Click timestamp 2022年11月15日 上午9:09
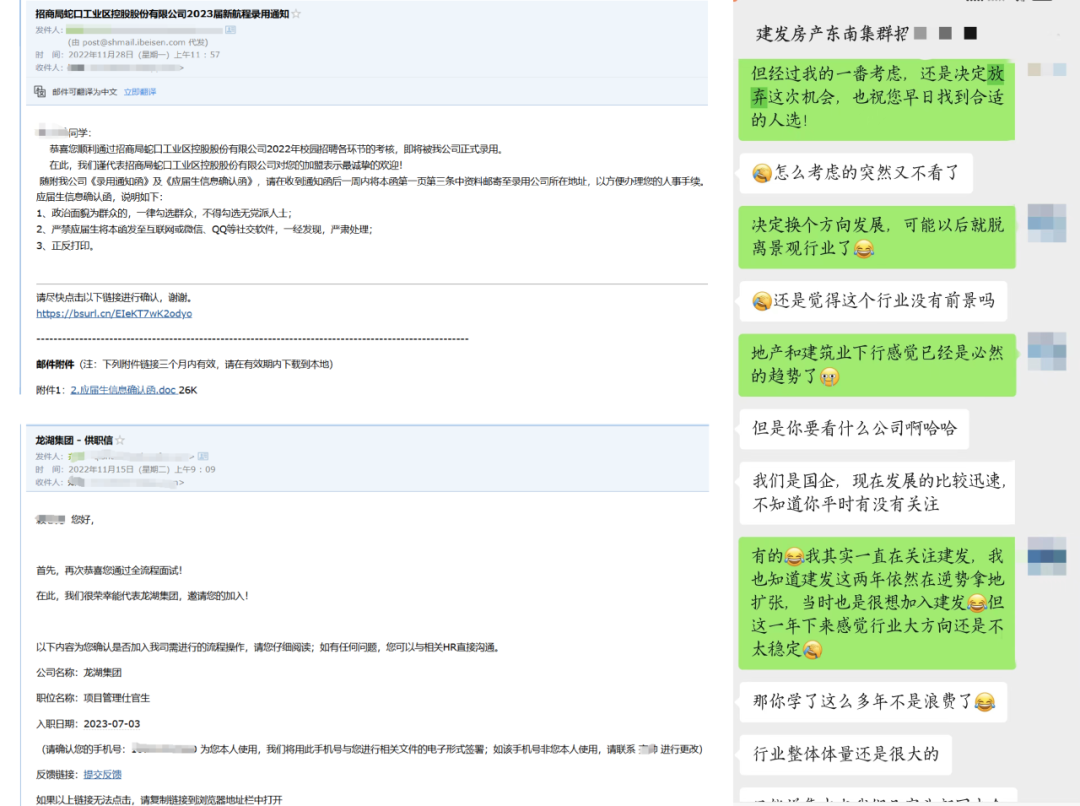The image size is (1080, 806). click(x=142, y=470)
